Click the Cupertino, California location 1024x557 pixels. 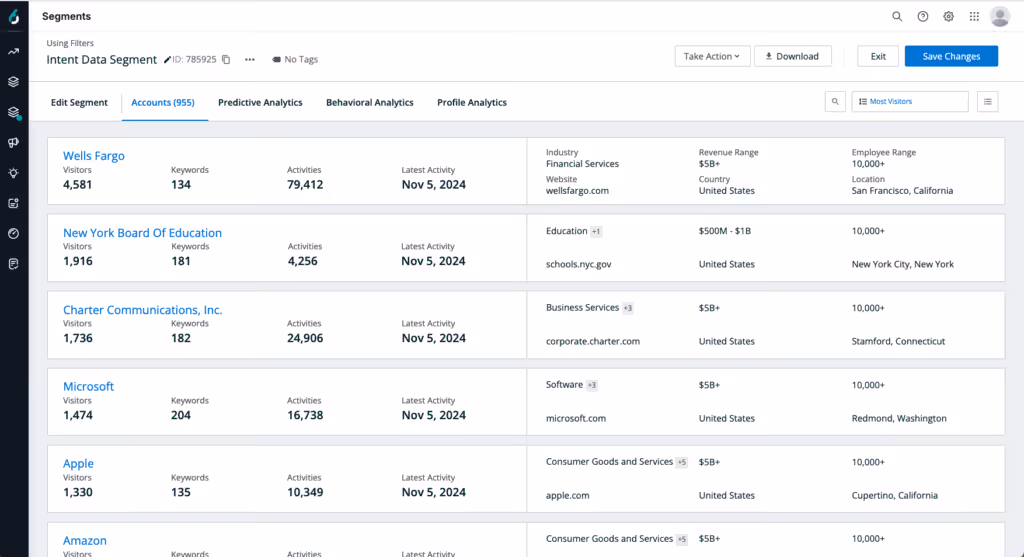pyautogui.click(x=895, y=496)
